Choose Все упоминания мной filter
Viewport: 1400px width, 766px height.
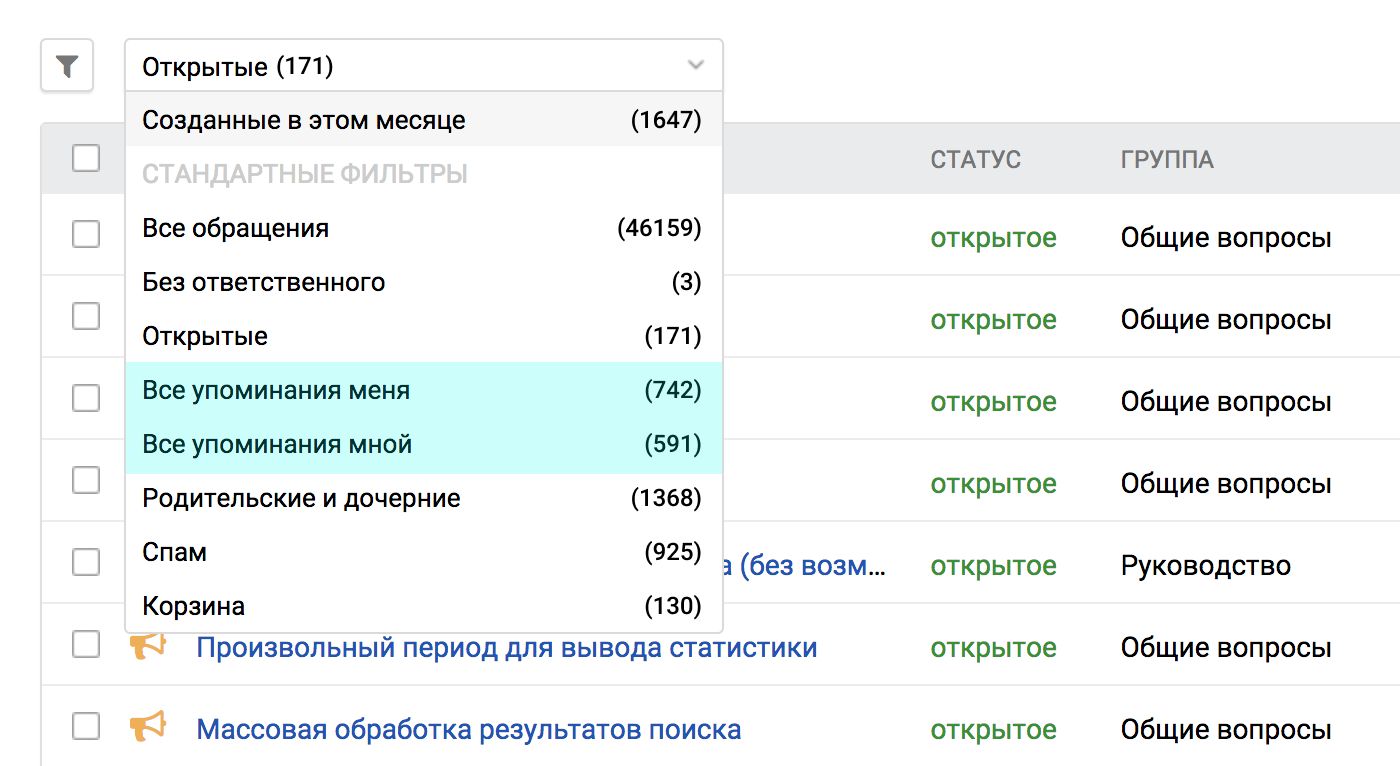pos(277,444)
